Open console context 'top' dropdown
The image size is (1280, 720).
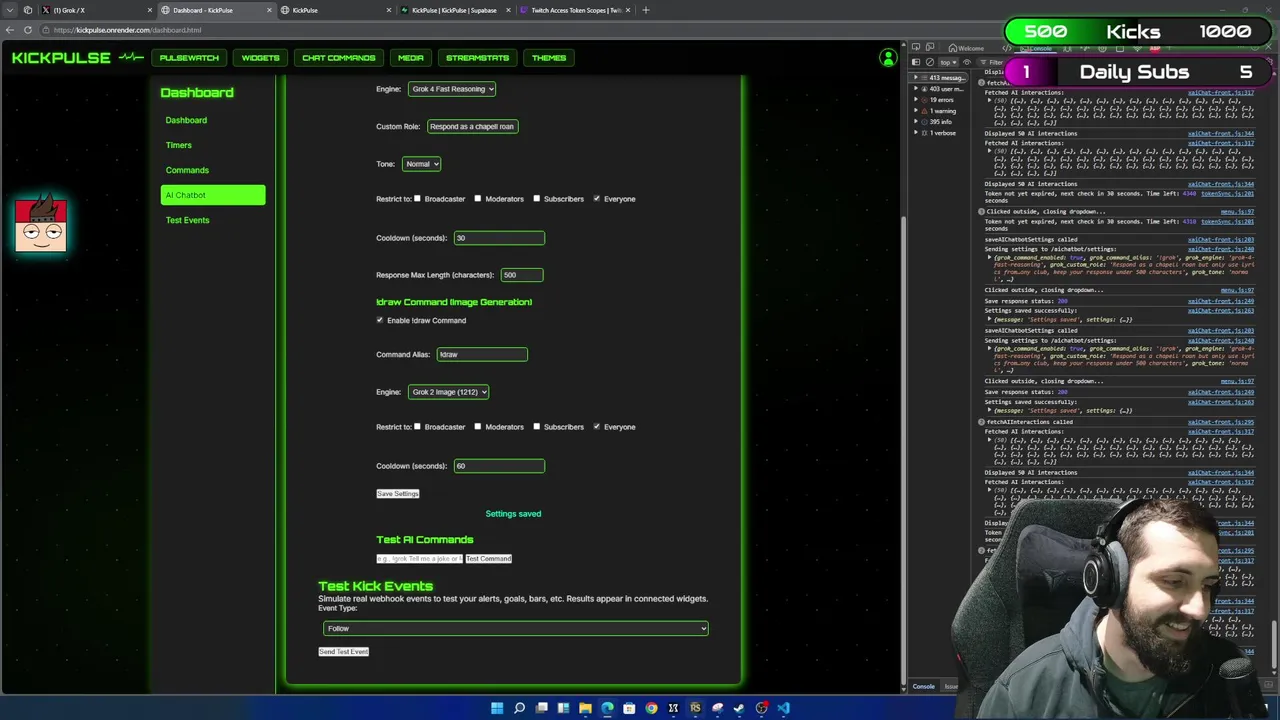click(949, 62)
